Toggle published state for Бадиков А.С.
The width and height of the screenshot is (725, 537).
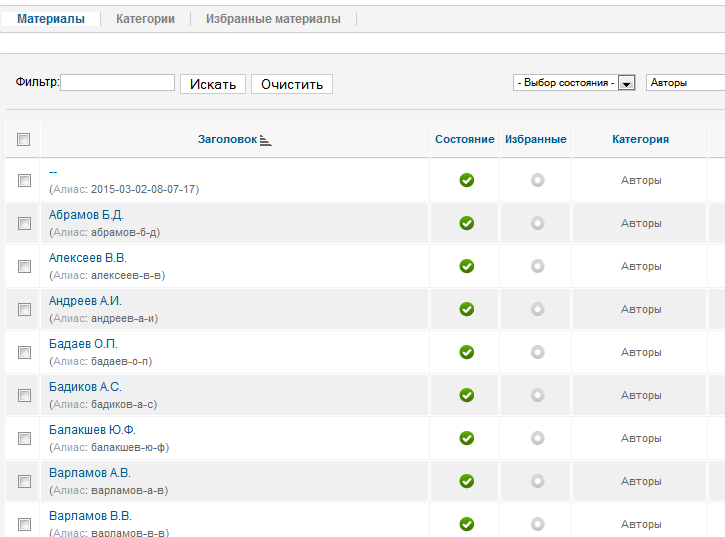click(x=467, y=395)
